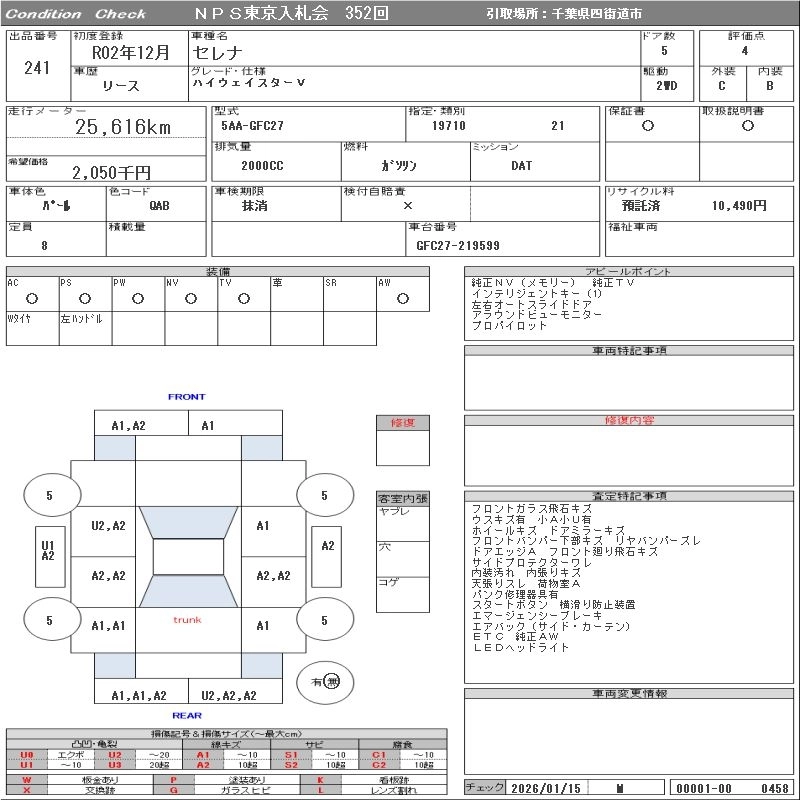Click the '有 無' oval indicator
Viewport: 800px width, 800px height.
pos(325,682)
